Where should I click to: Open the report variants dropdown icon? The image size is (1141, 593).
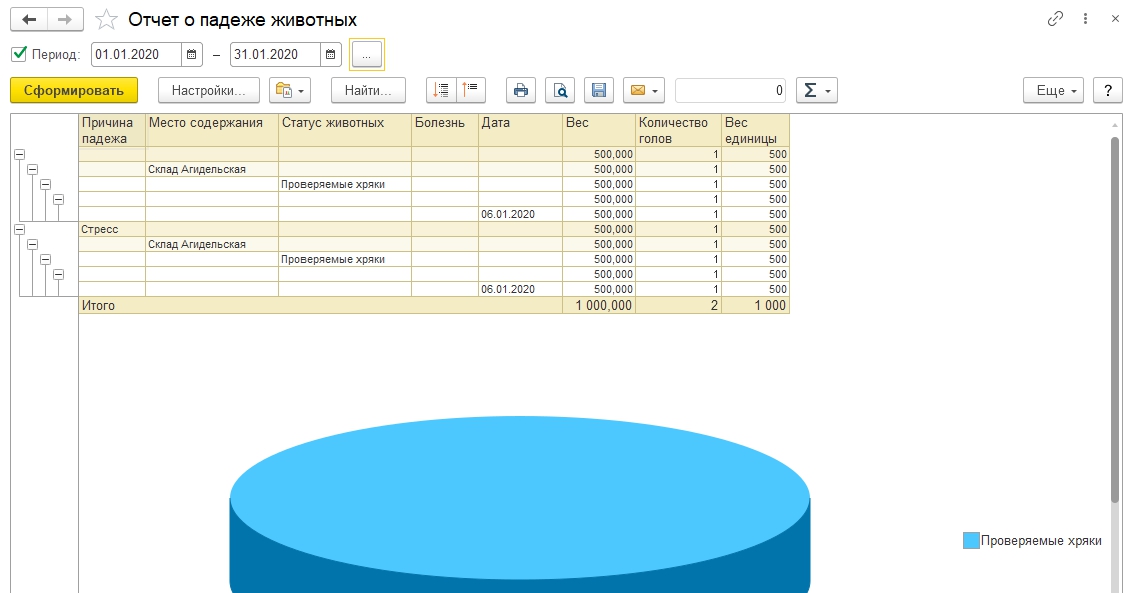point(290,90)
